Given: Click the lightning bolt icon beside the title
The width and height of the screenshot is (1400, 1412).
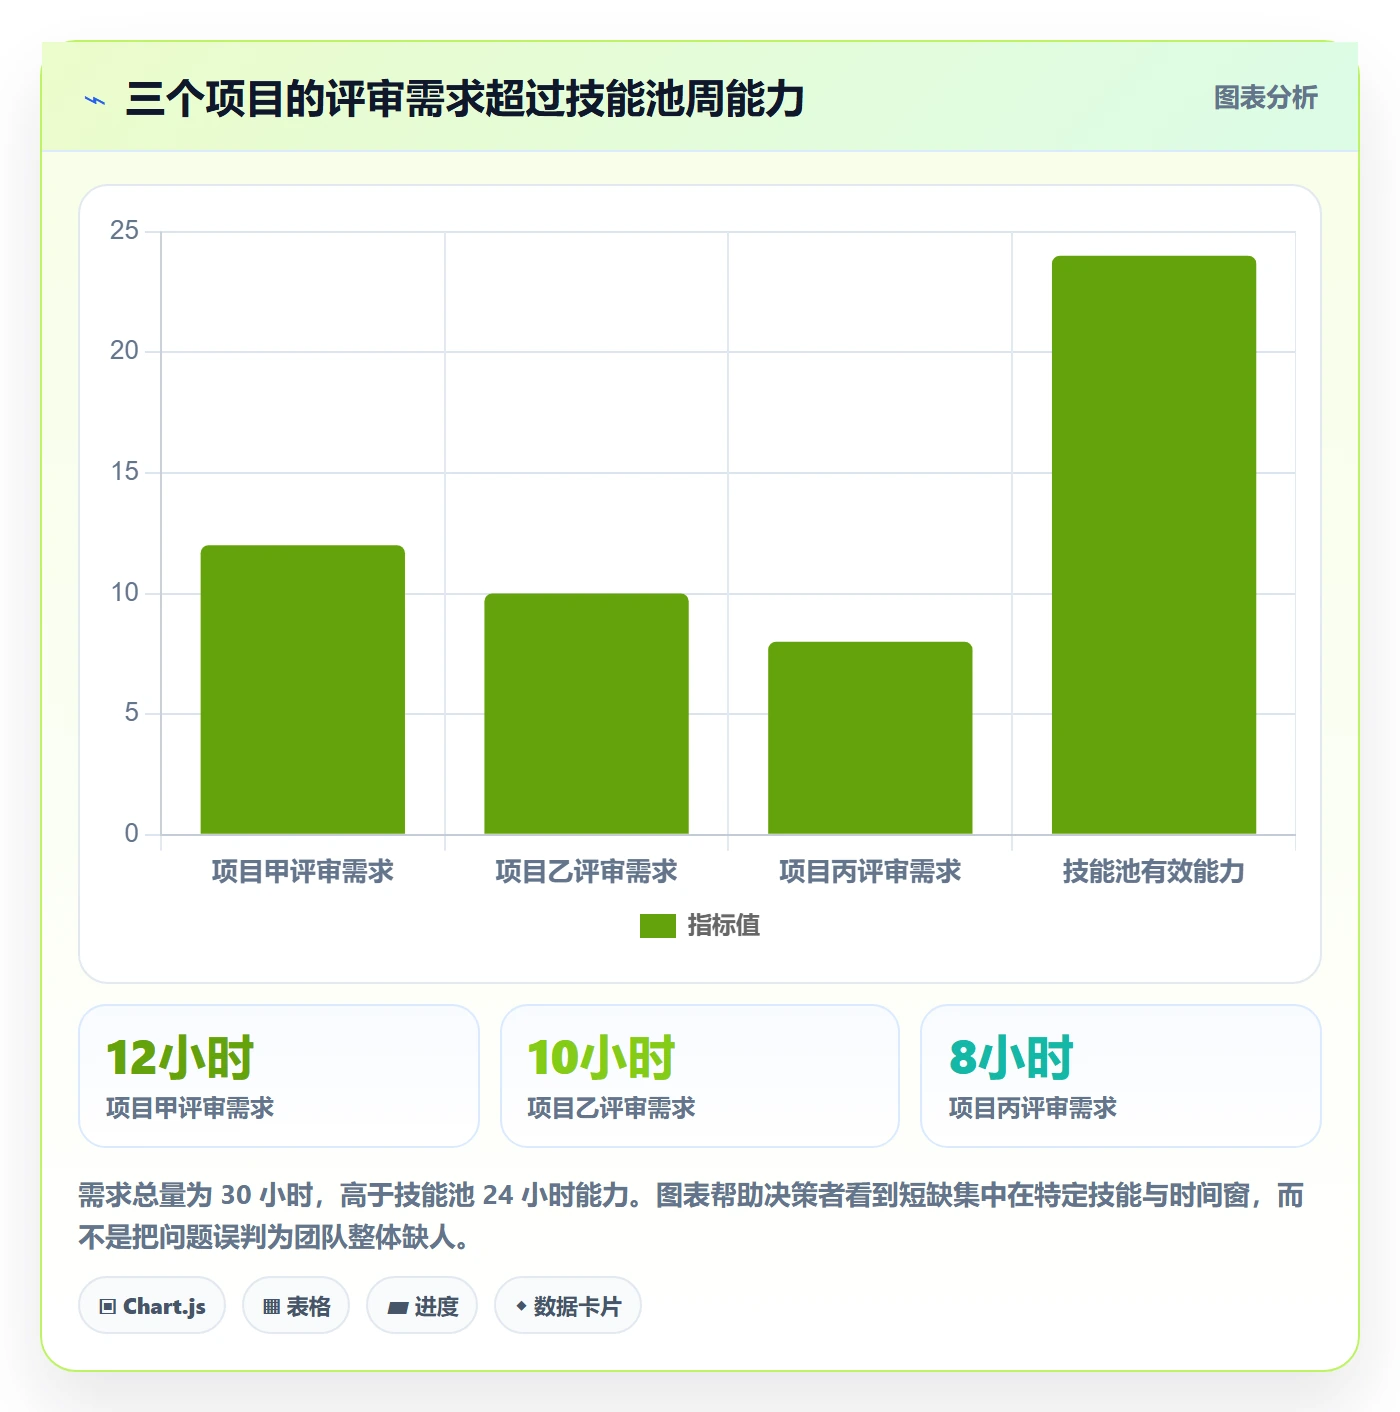Looking at the screenshot, I should (96, 100).
